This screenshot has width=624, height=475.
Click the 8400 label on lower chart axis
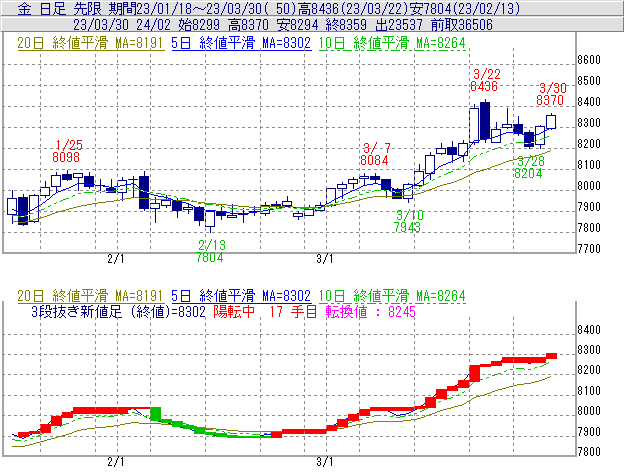589,330
